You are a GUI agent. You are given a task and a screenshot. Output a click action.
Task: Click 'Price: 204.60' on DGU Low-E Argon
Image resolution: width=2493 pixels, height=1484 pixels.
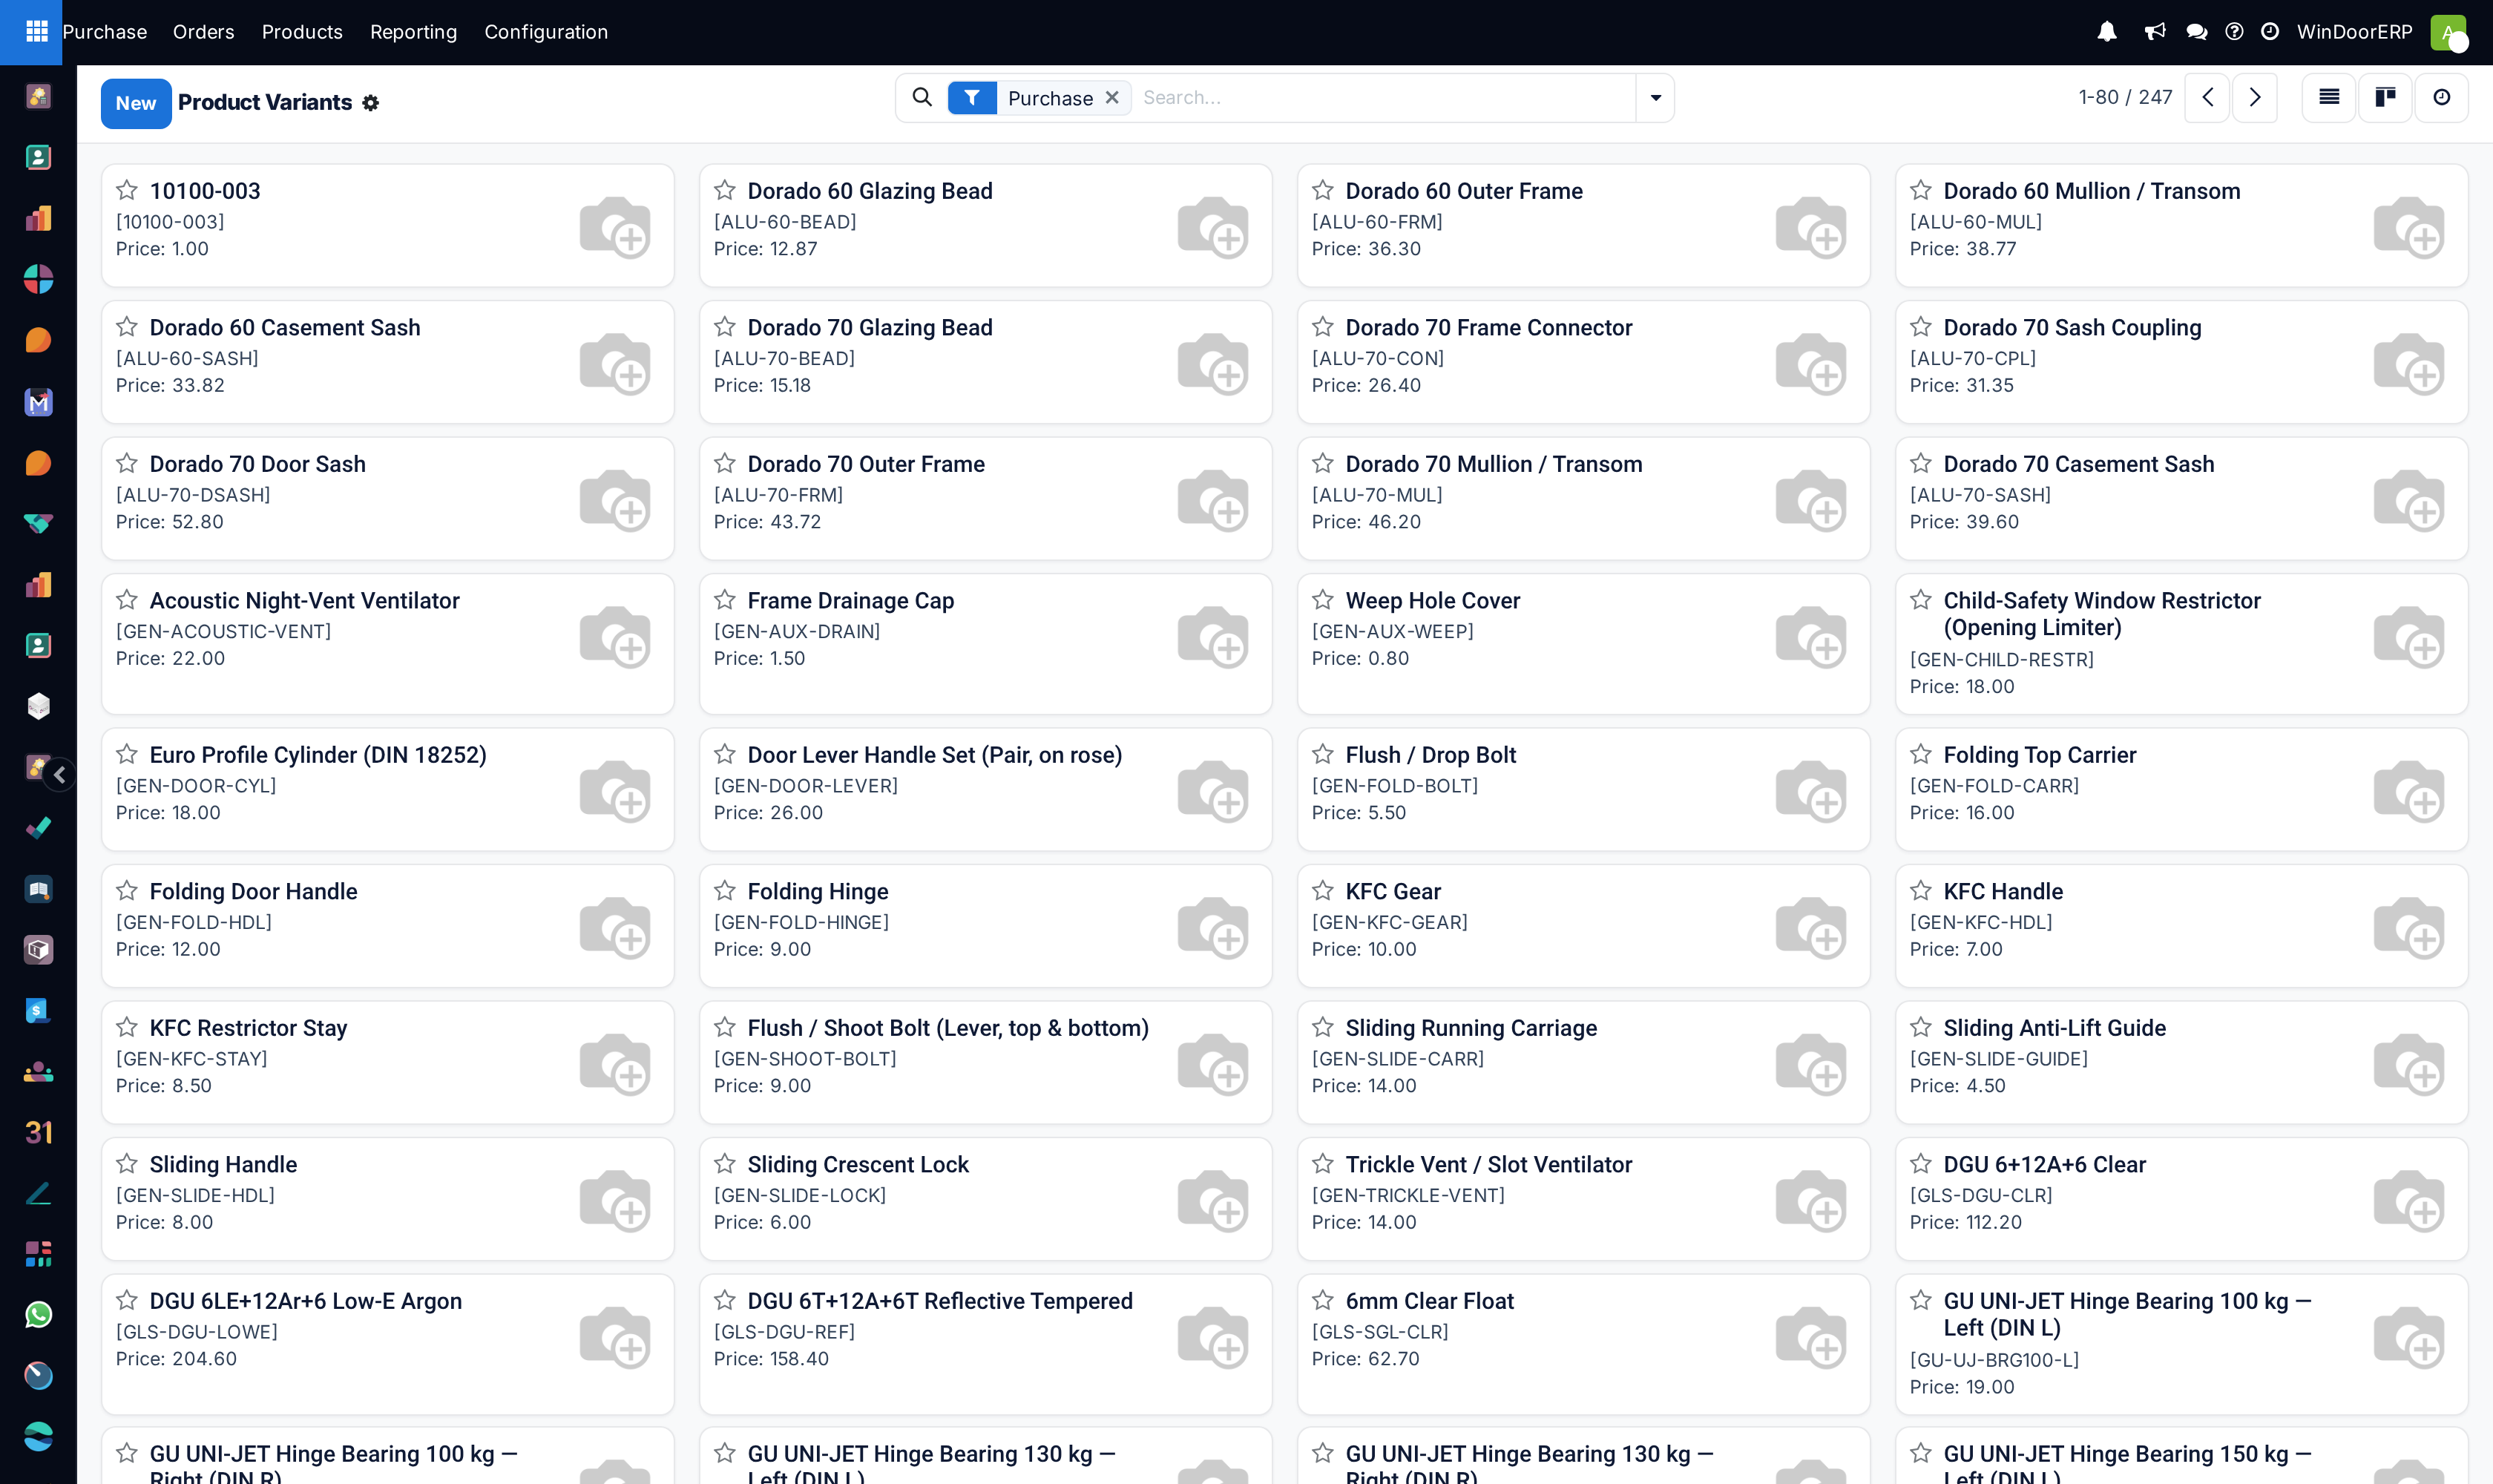[x=176, y=1359]
